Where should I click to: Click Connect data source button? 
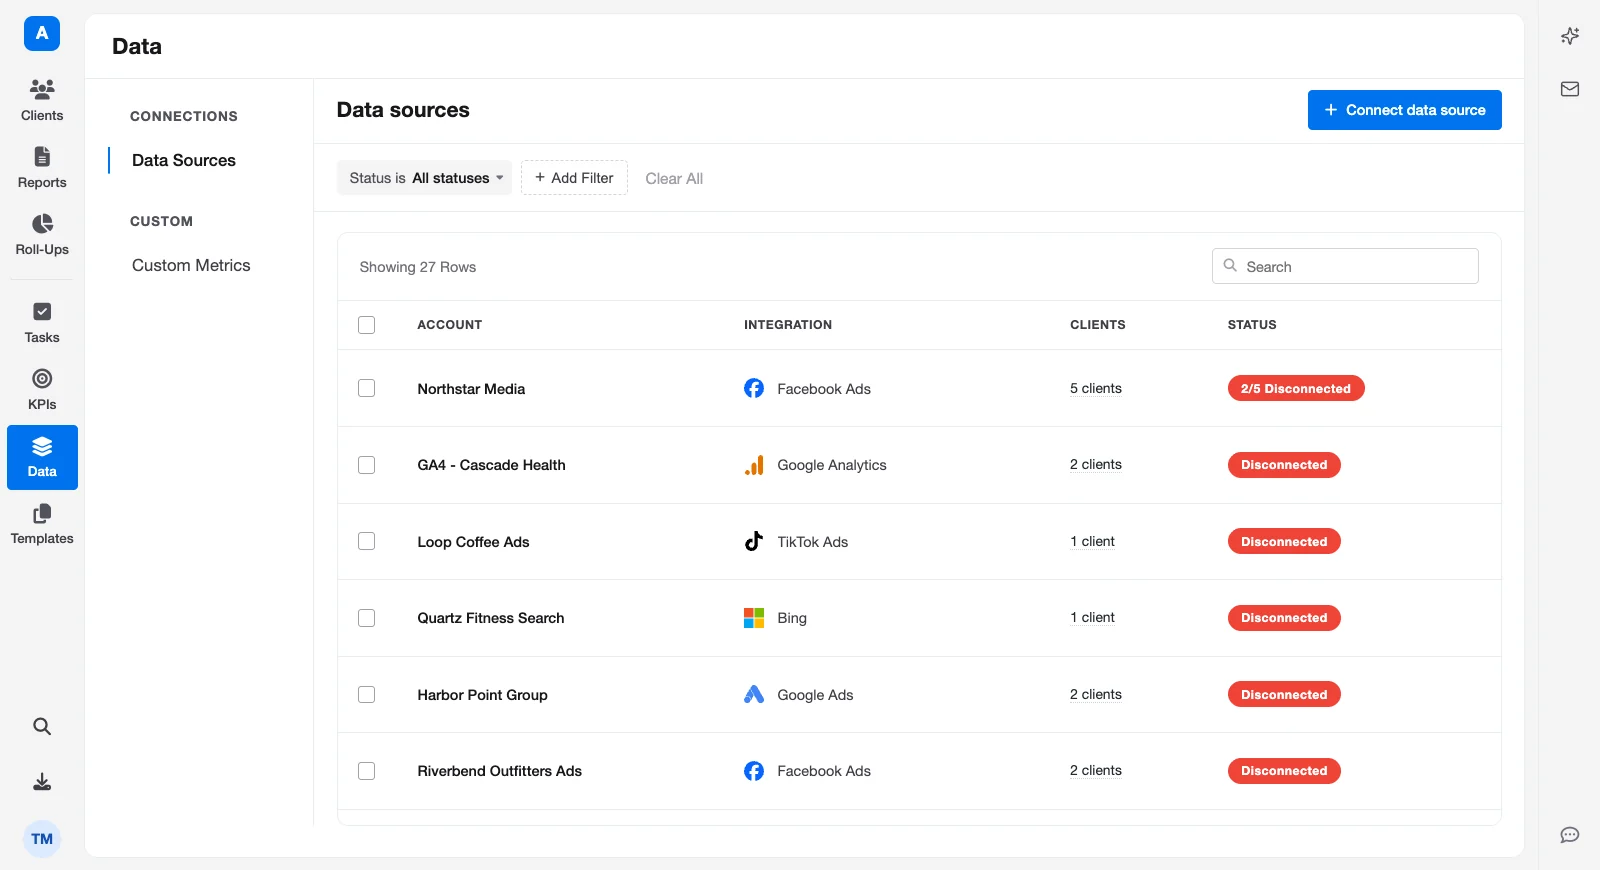pos(1404,110)
